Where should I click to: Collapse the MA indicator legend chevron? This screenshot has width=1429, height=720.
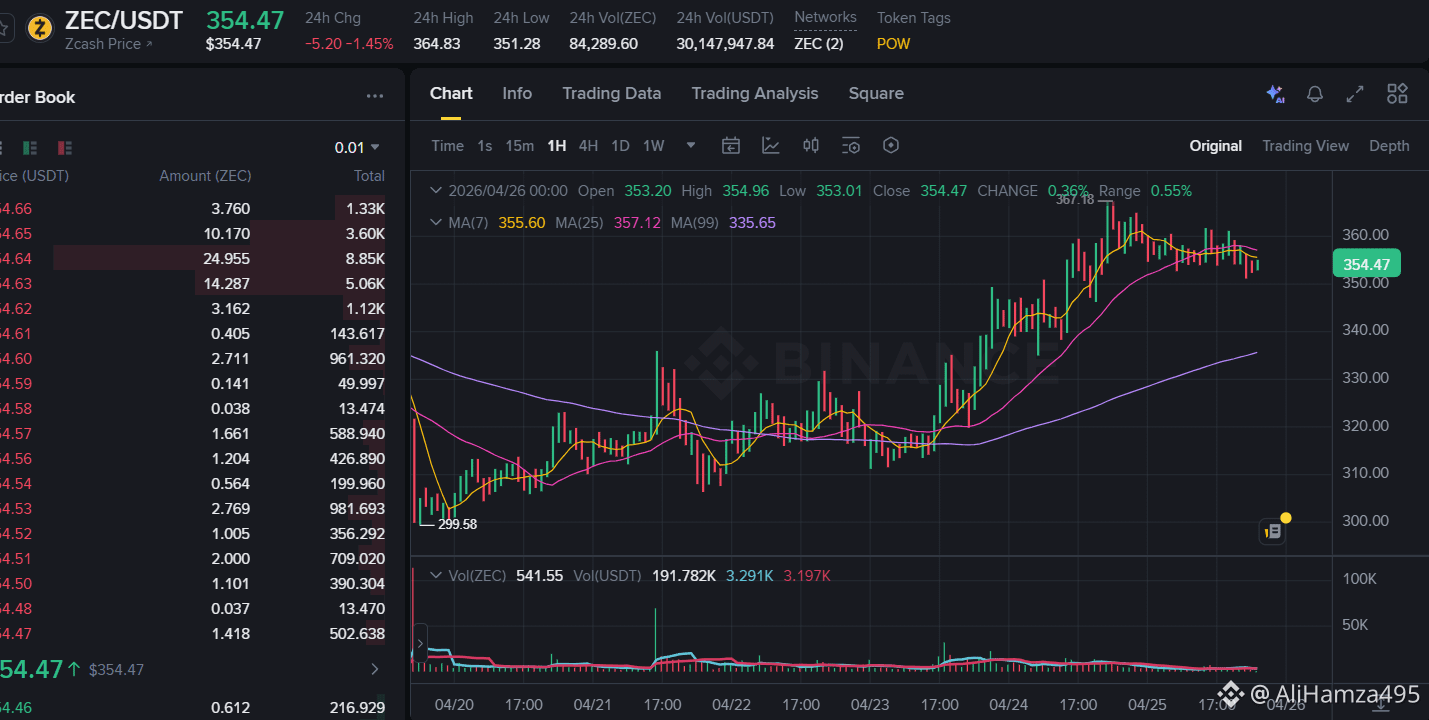tap(435, 223)
